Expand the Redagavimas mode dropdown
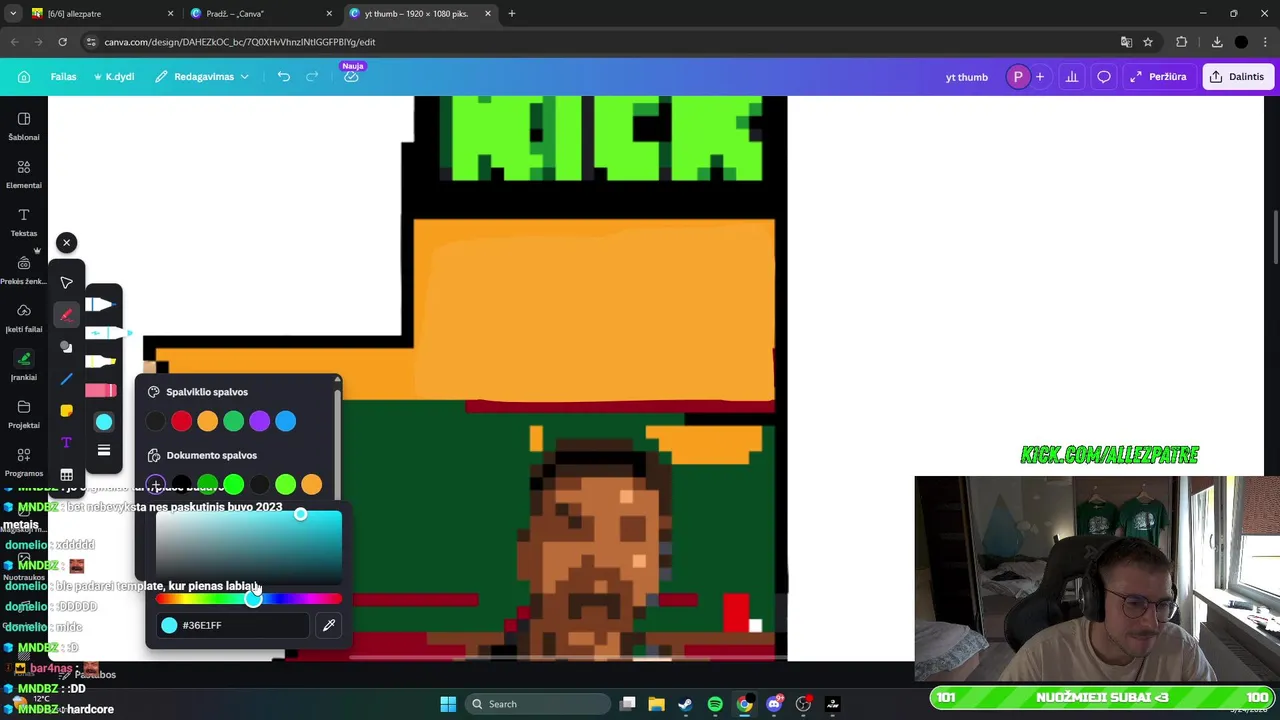 (x=202, y=77)
